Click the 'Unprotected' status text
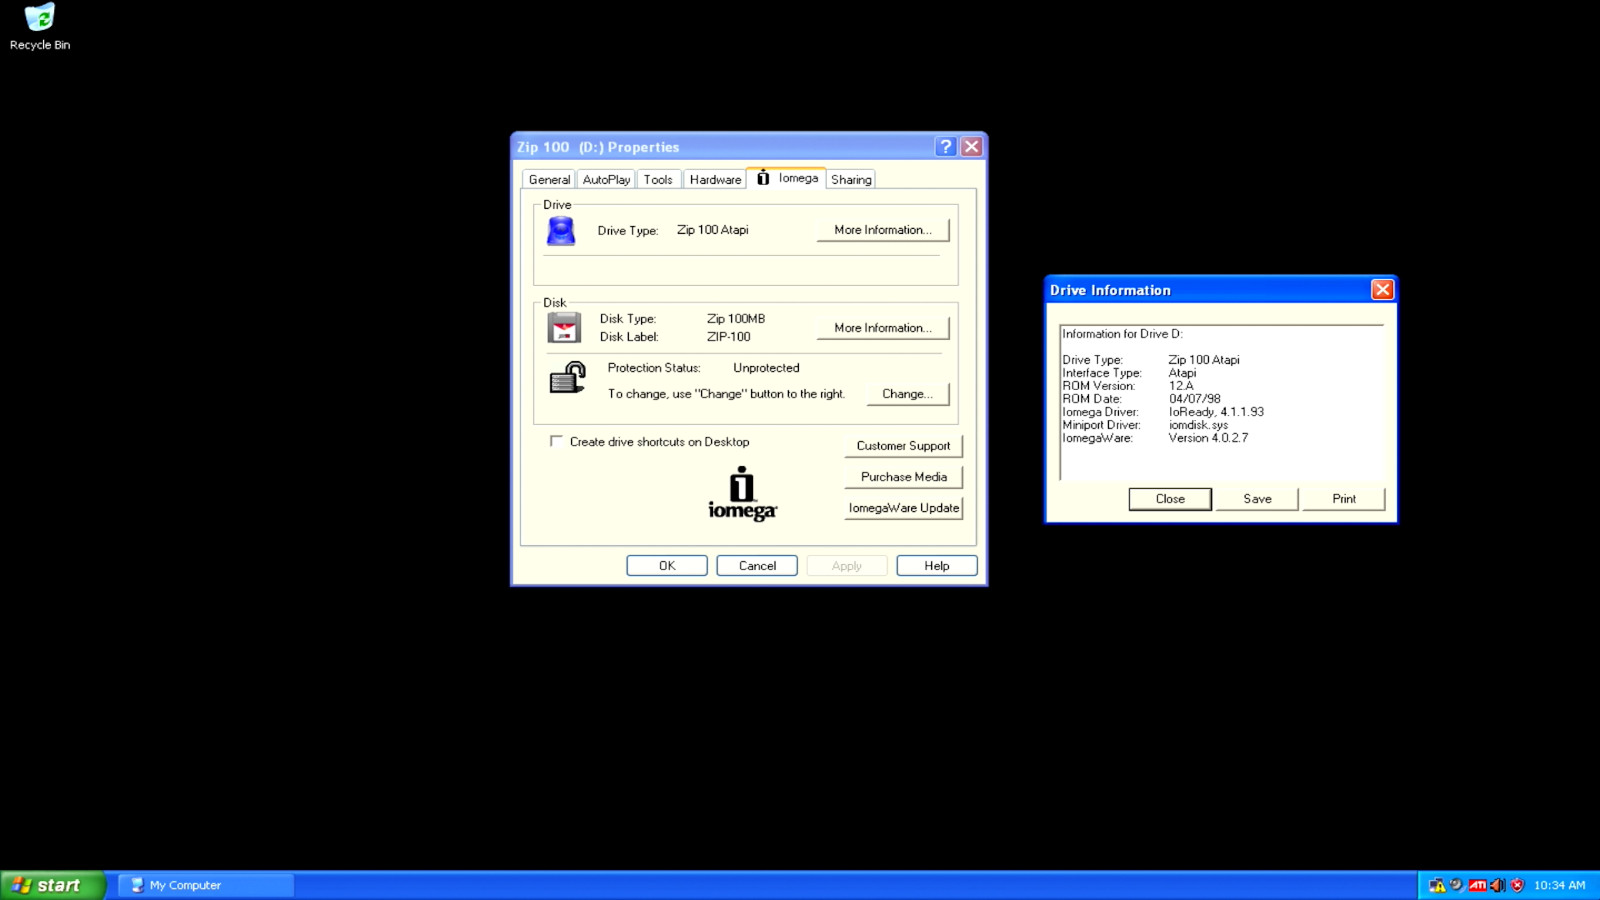Viewport: 1600px width, 900px height. [x=766, y=368]
